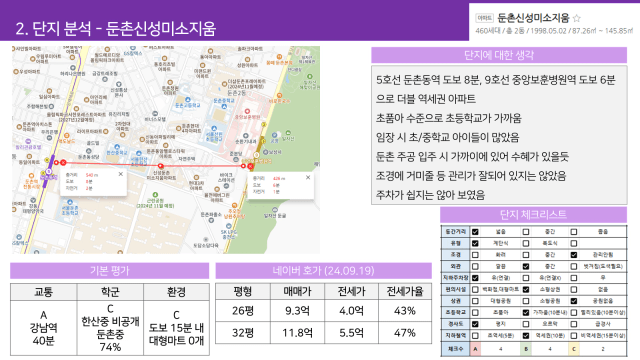Uncheck the 관리안됨 checkbox in the 조경 row
The image size is (640, 360).
pyautogui.click(x=574, y=255)
